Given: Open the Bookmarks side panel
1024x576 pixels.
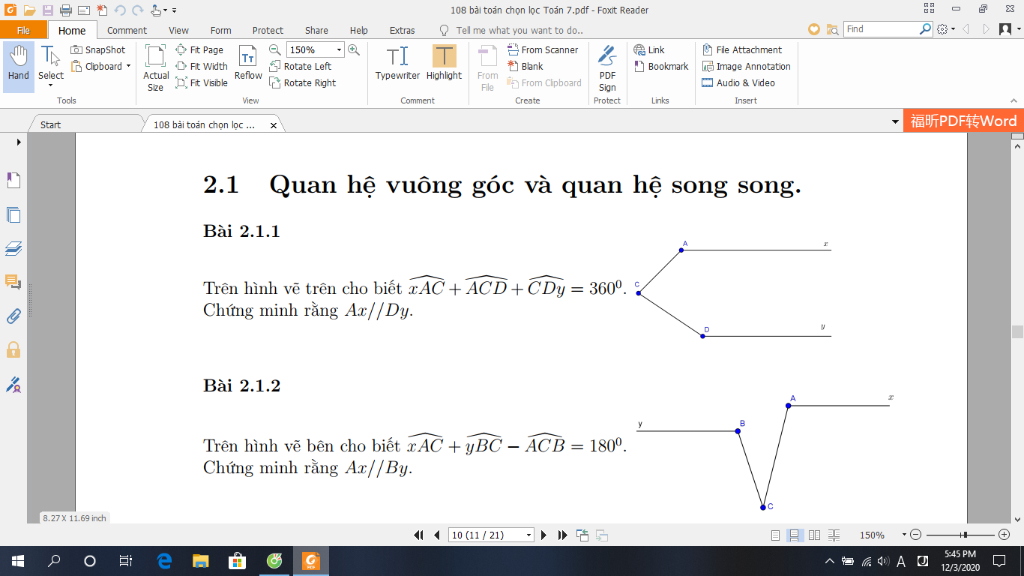Looking at the screenshot, I should (x=13, y=180).
